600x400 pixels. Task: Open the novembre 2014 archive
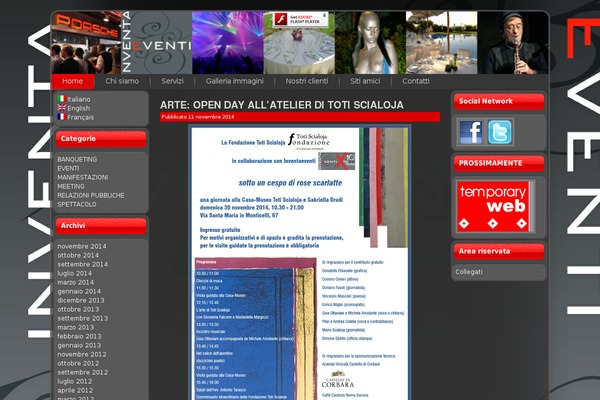pyautogui.click(x=82, y=246)
